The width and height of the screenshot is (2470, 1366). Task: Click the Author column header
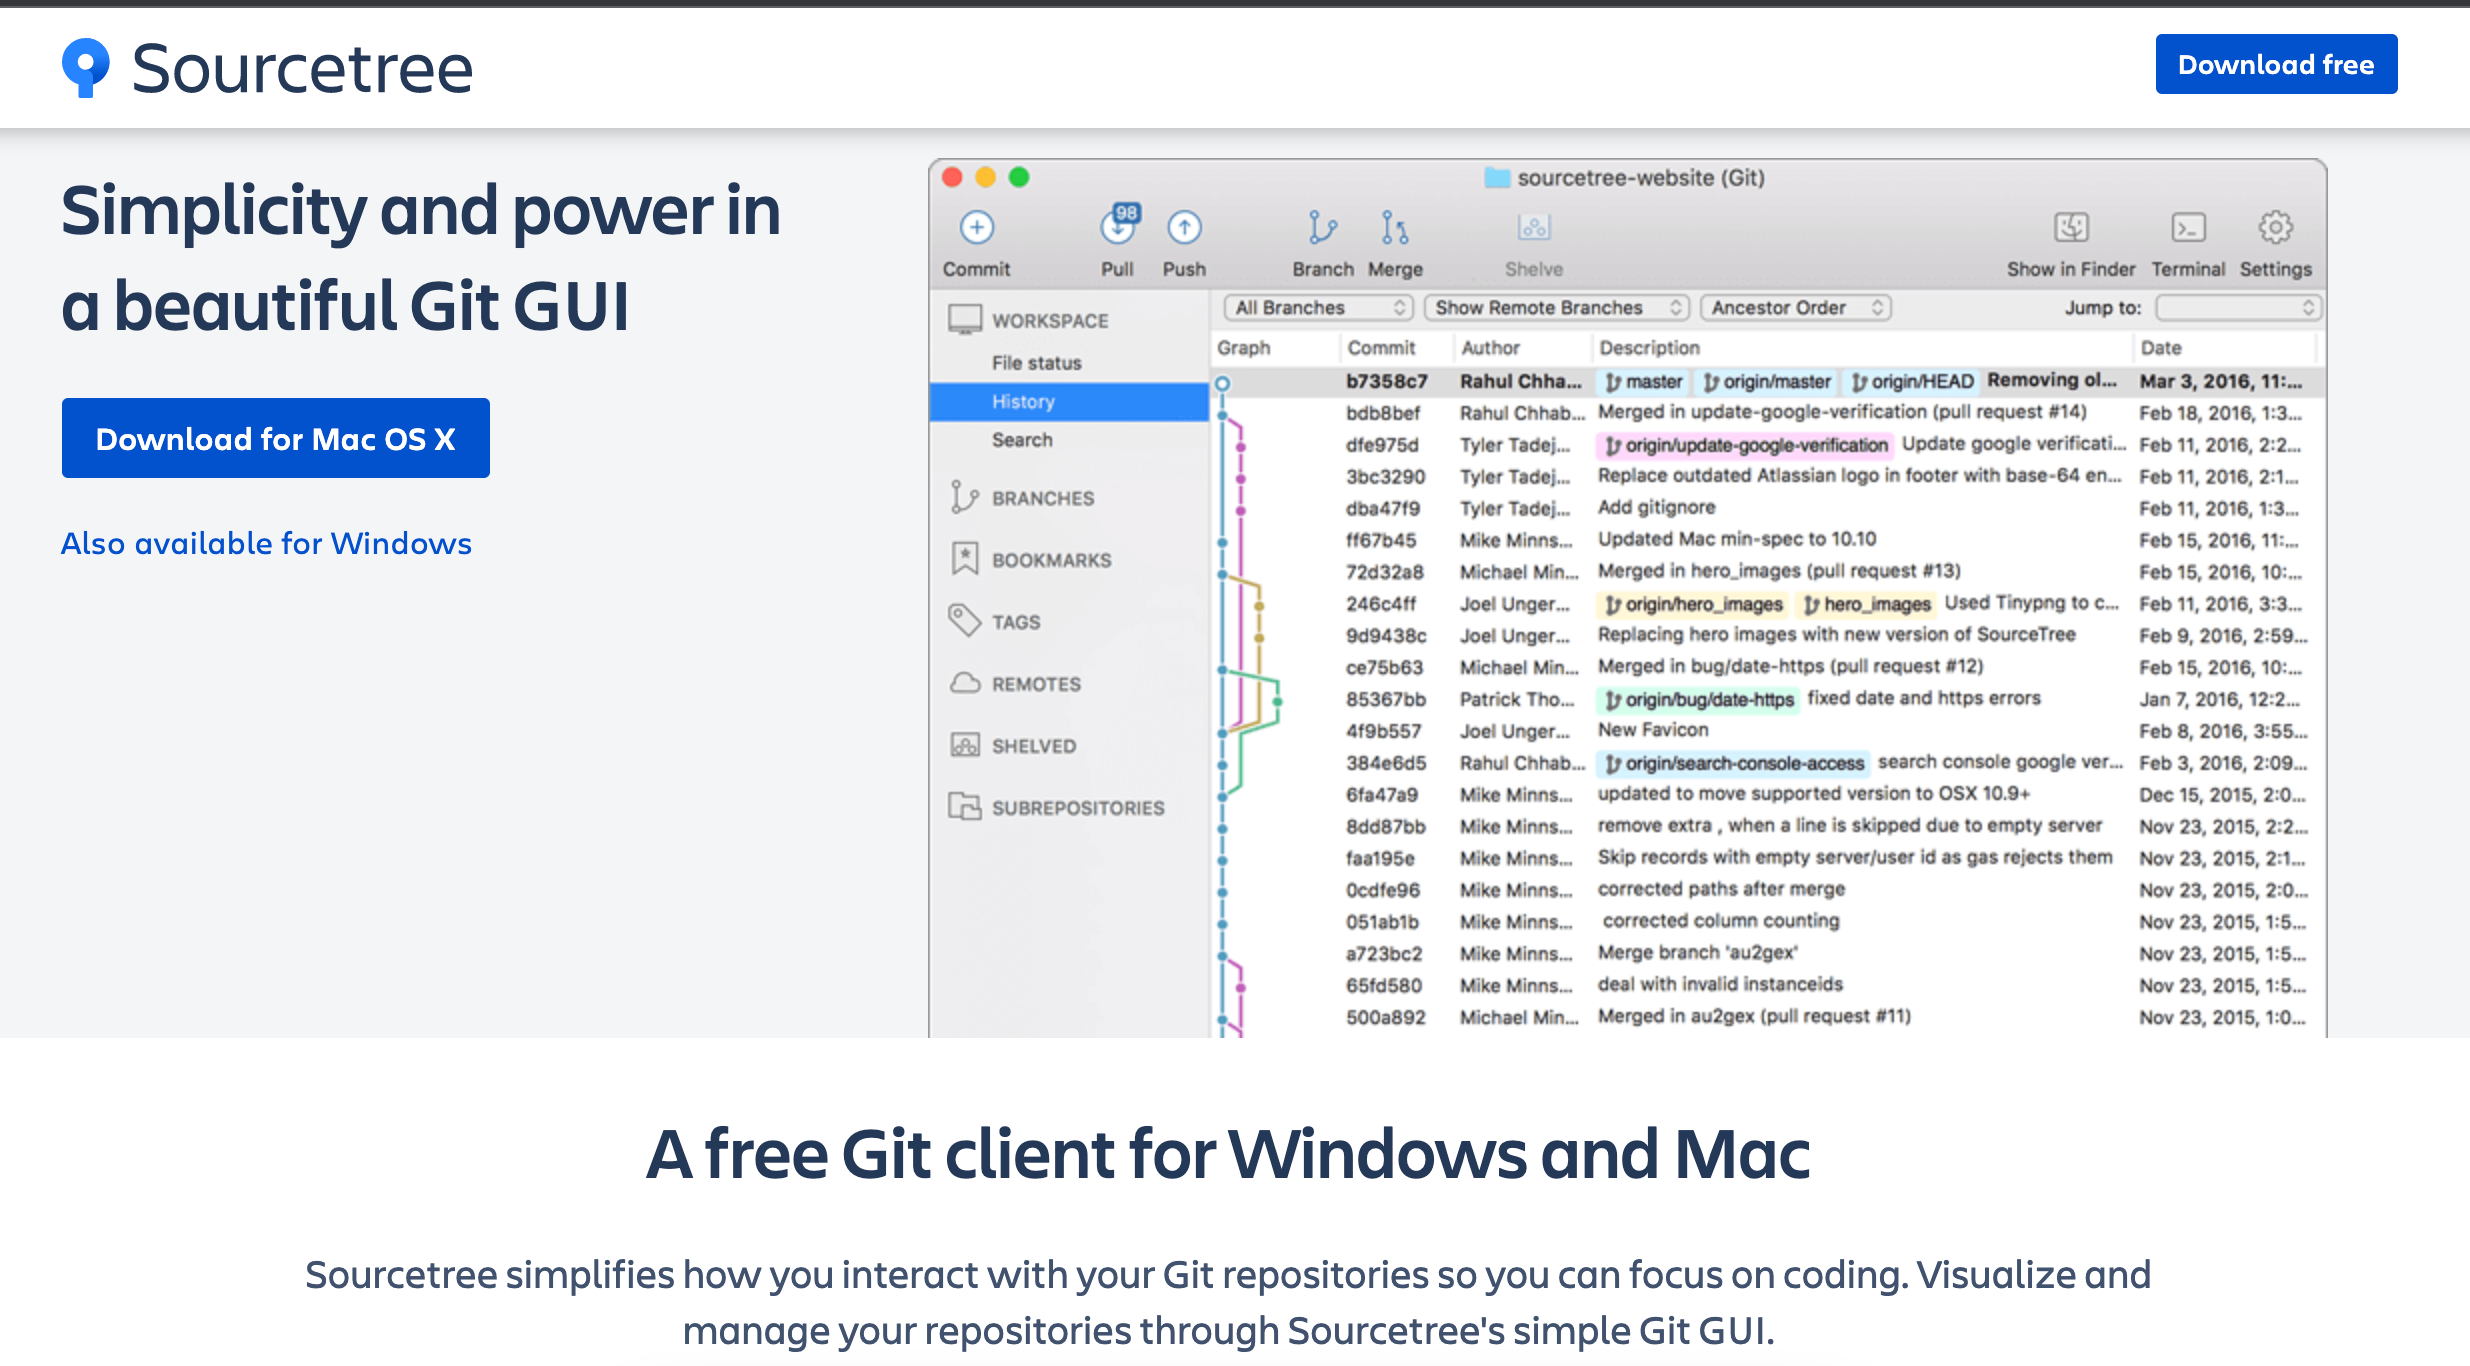pos(1490,348)
